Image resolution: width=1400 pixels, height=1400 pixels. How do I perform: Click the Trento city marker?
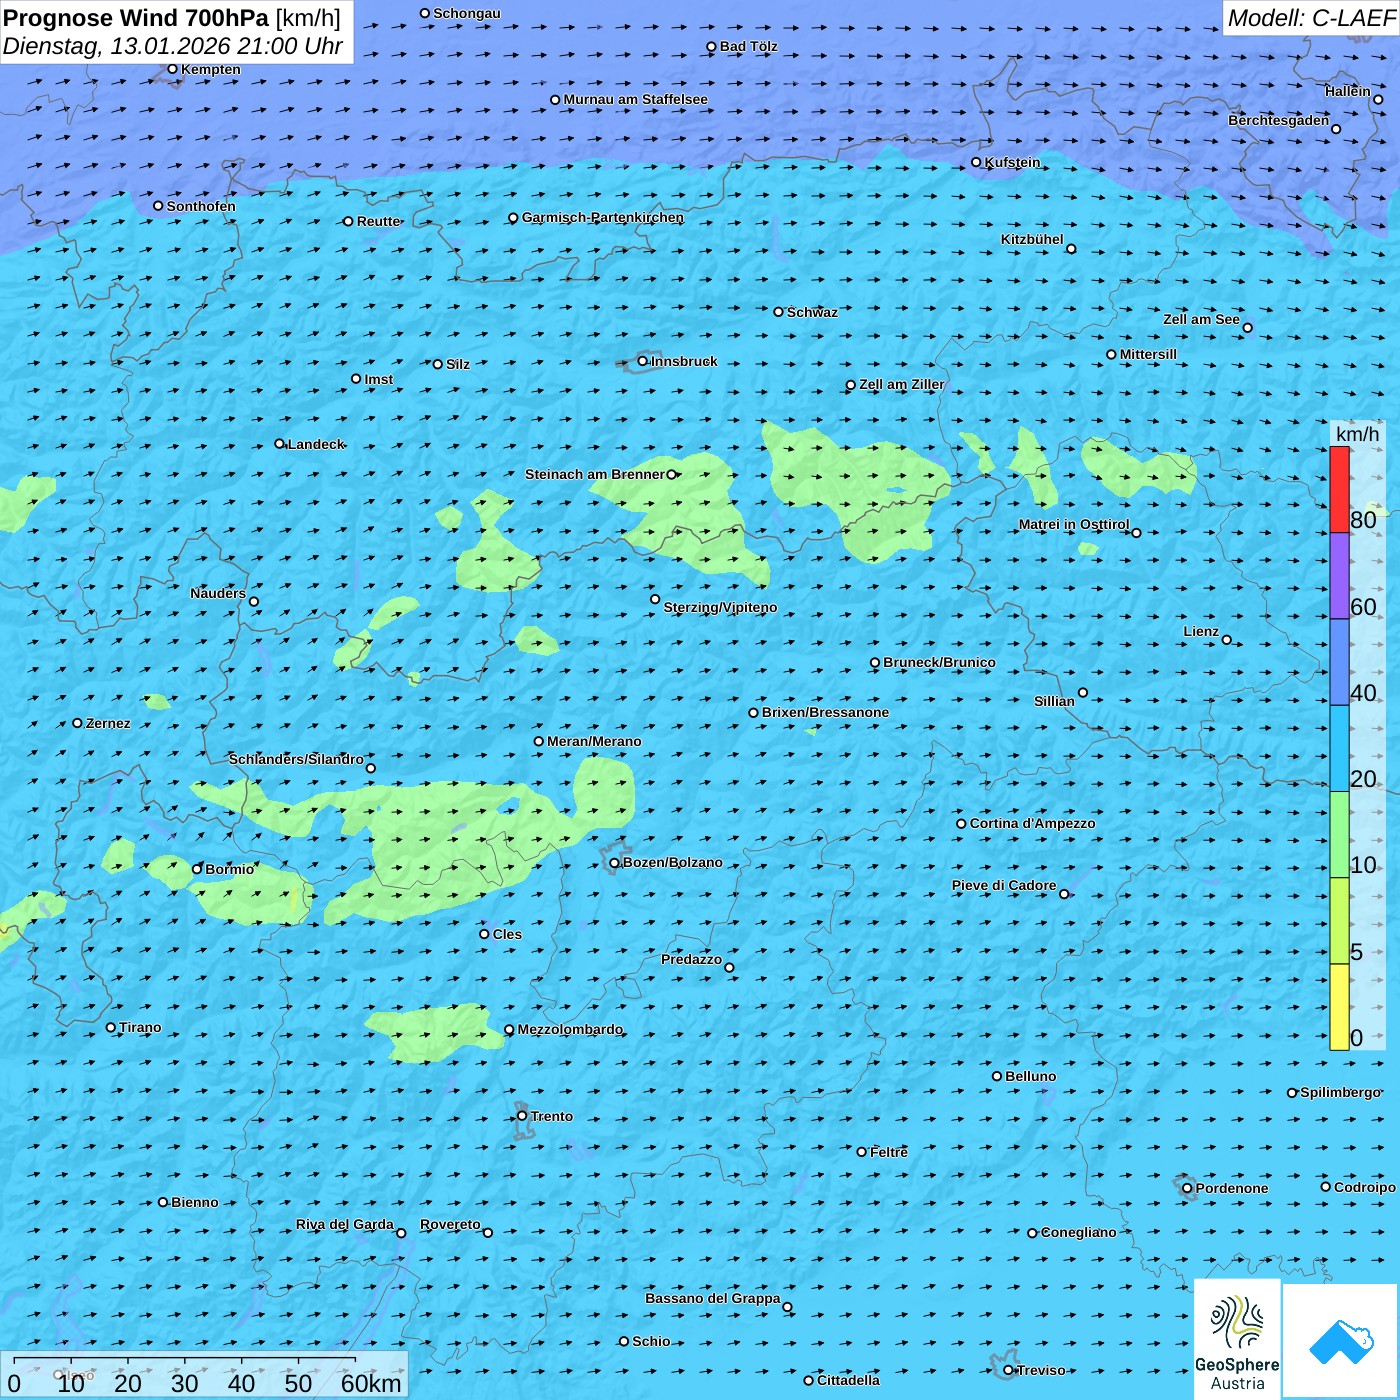coord(522,1116)
